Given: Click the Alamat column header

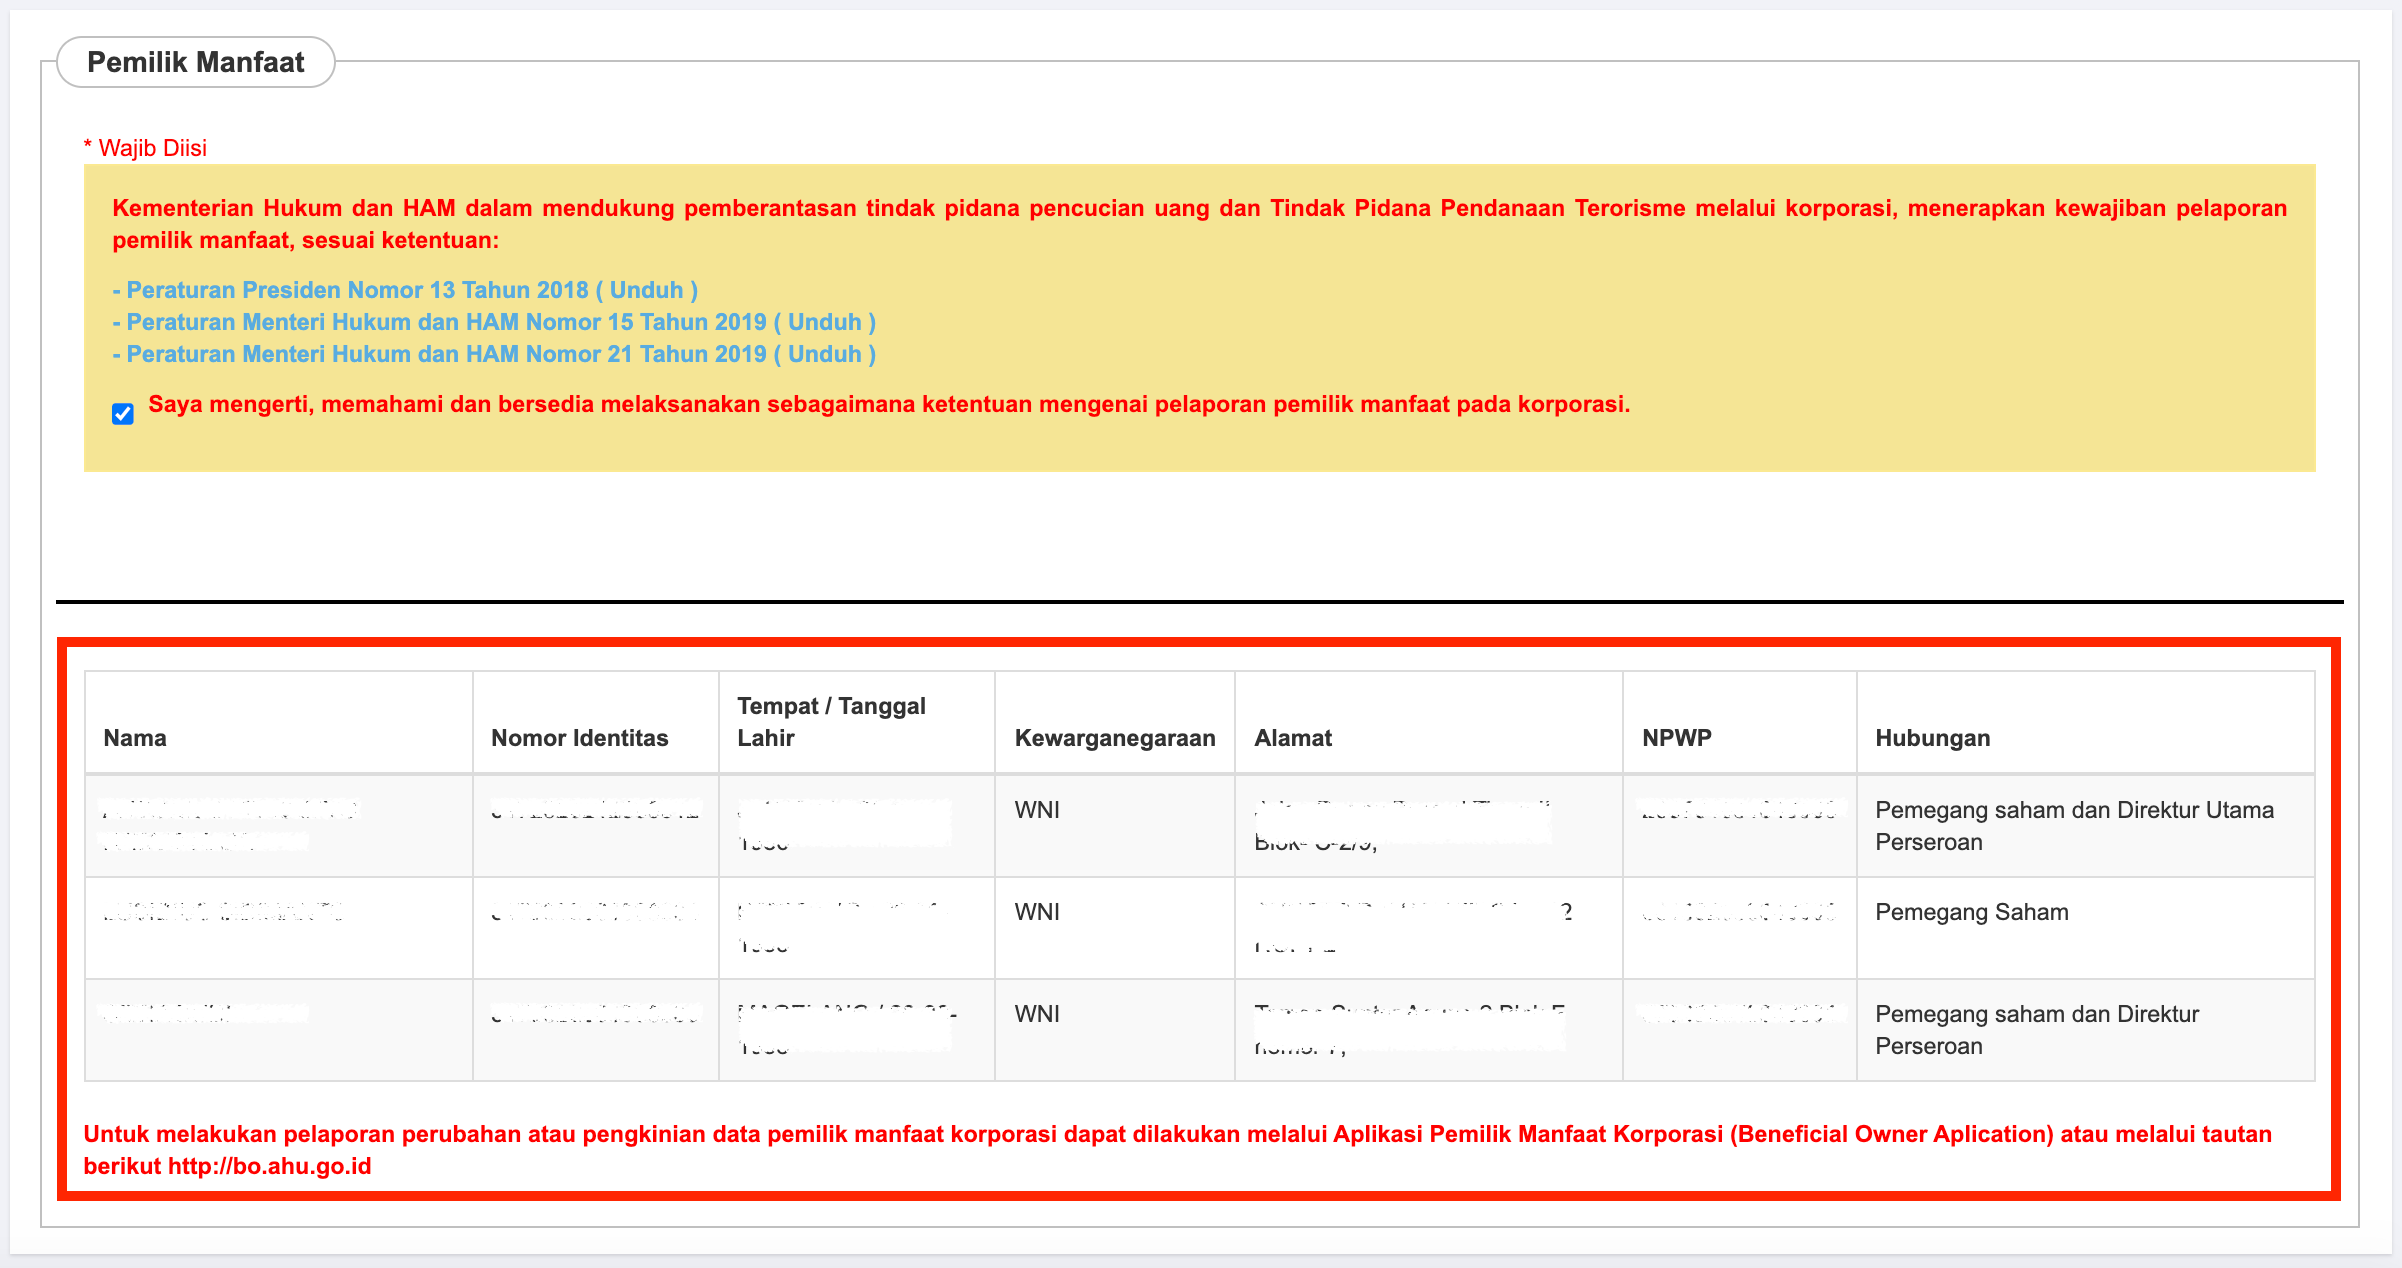Looking at the screenshot, I should coord(1293,738).
